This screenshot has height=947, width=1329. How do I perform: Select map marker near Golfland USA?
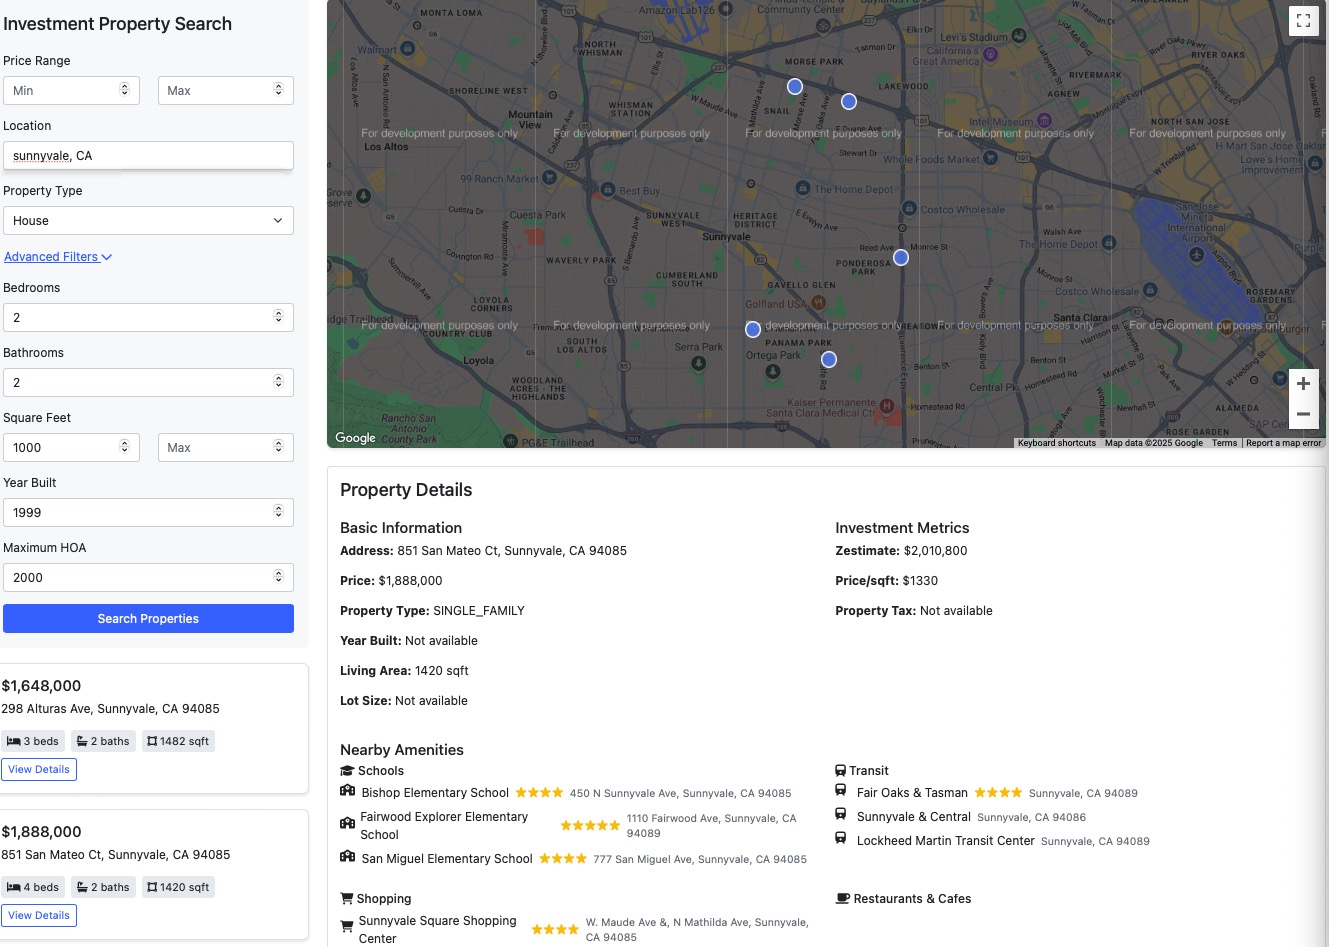753,328
